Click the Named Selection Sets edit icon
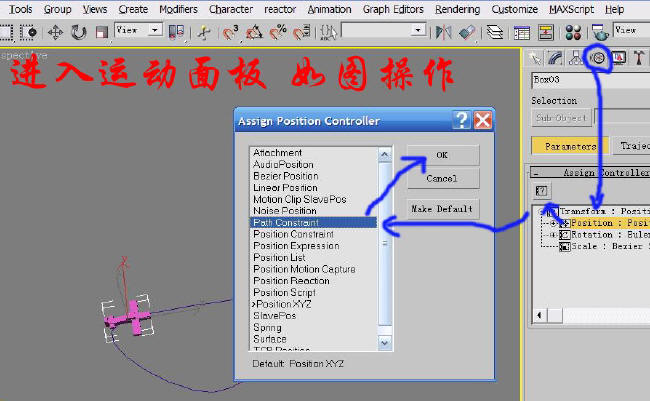 pyautogui.click(x=329, y=32)
